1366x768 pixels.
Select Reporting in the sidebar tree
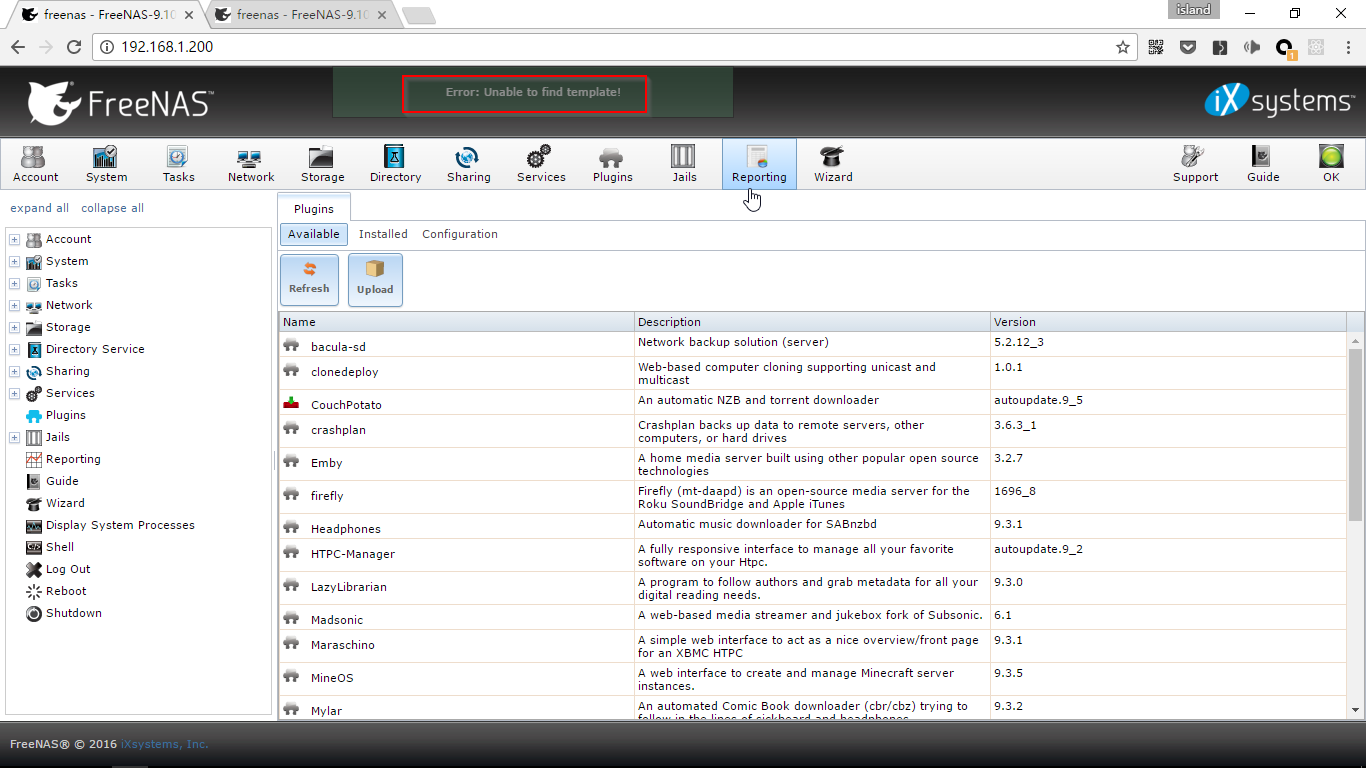(x=73, y=459)
